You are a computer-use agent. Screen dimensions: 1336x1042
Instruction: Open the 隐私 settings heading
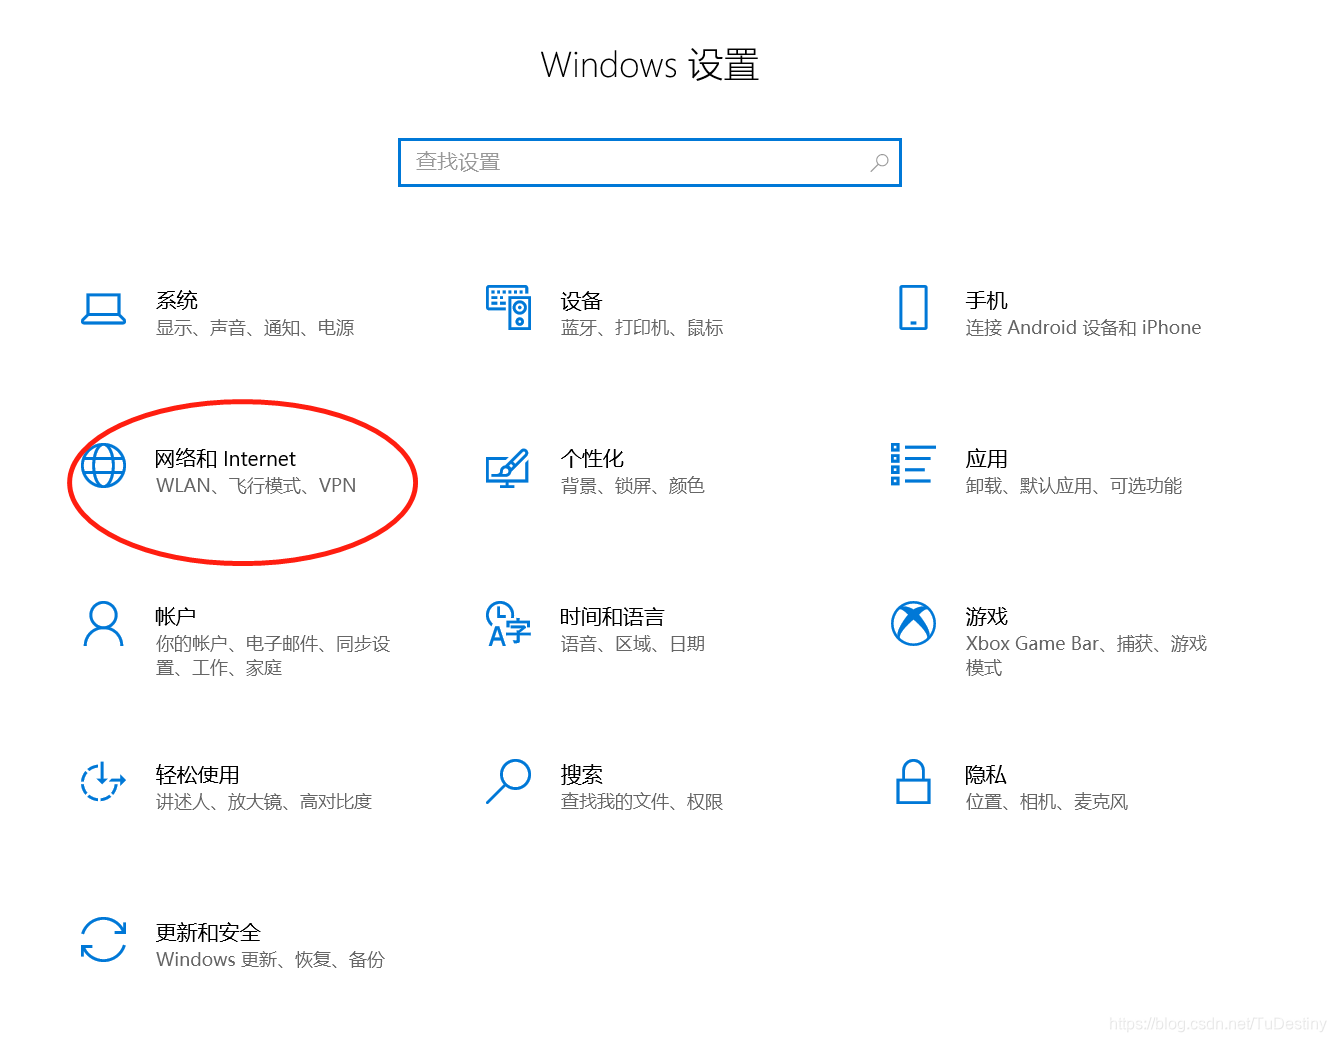pos(986,775)
